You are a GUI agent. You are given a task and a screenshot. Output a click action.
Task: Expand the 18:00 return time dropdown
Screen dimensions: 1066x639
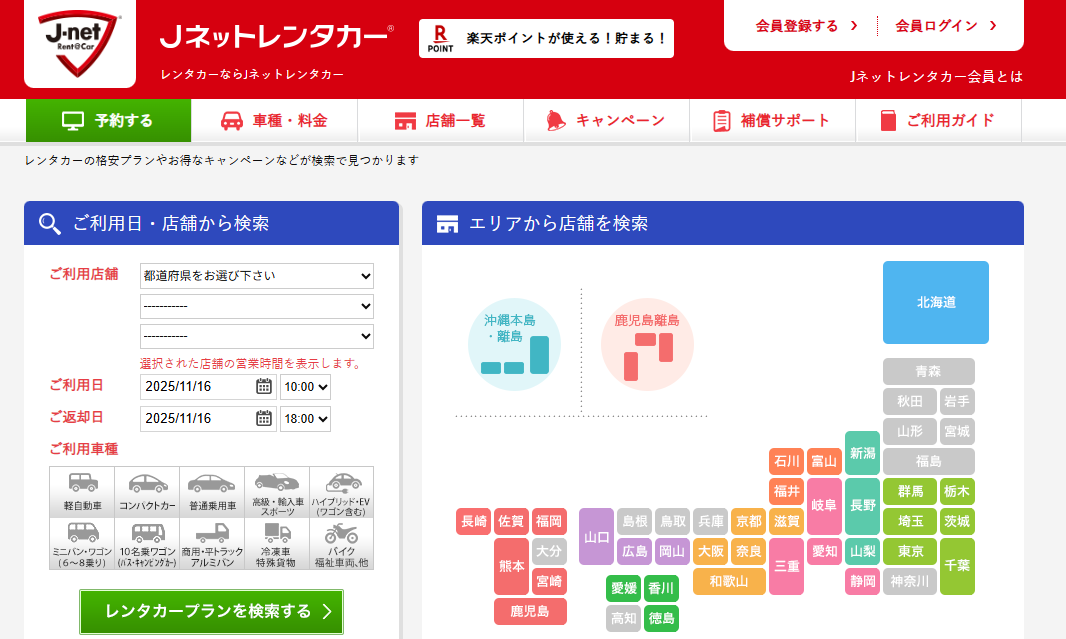click(x=305, y=419)
